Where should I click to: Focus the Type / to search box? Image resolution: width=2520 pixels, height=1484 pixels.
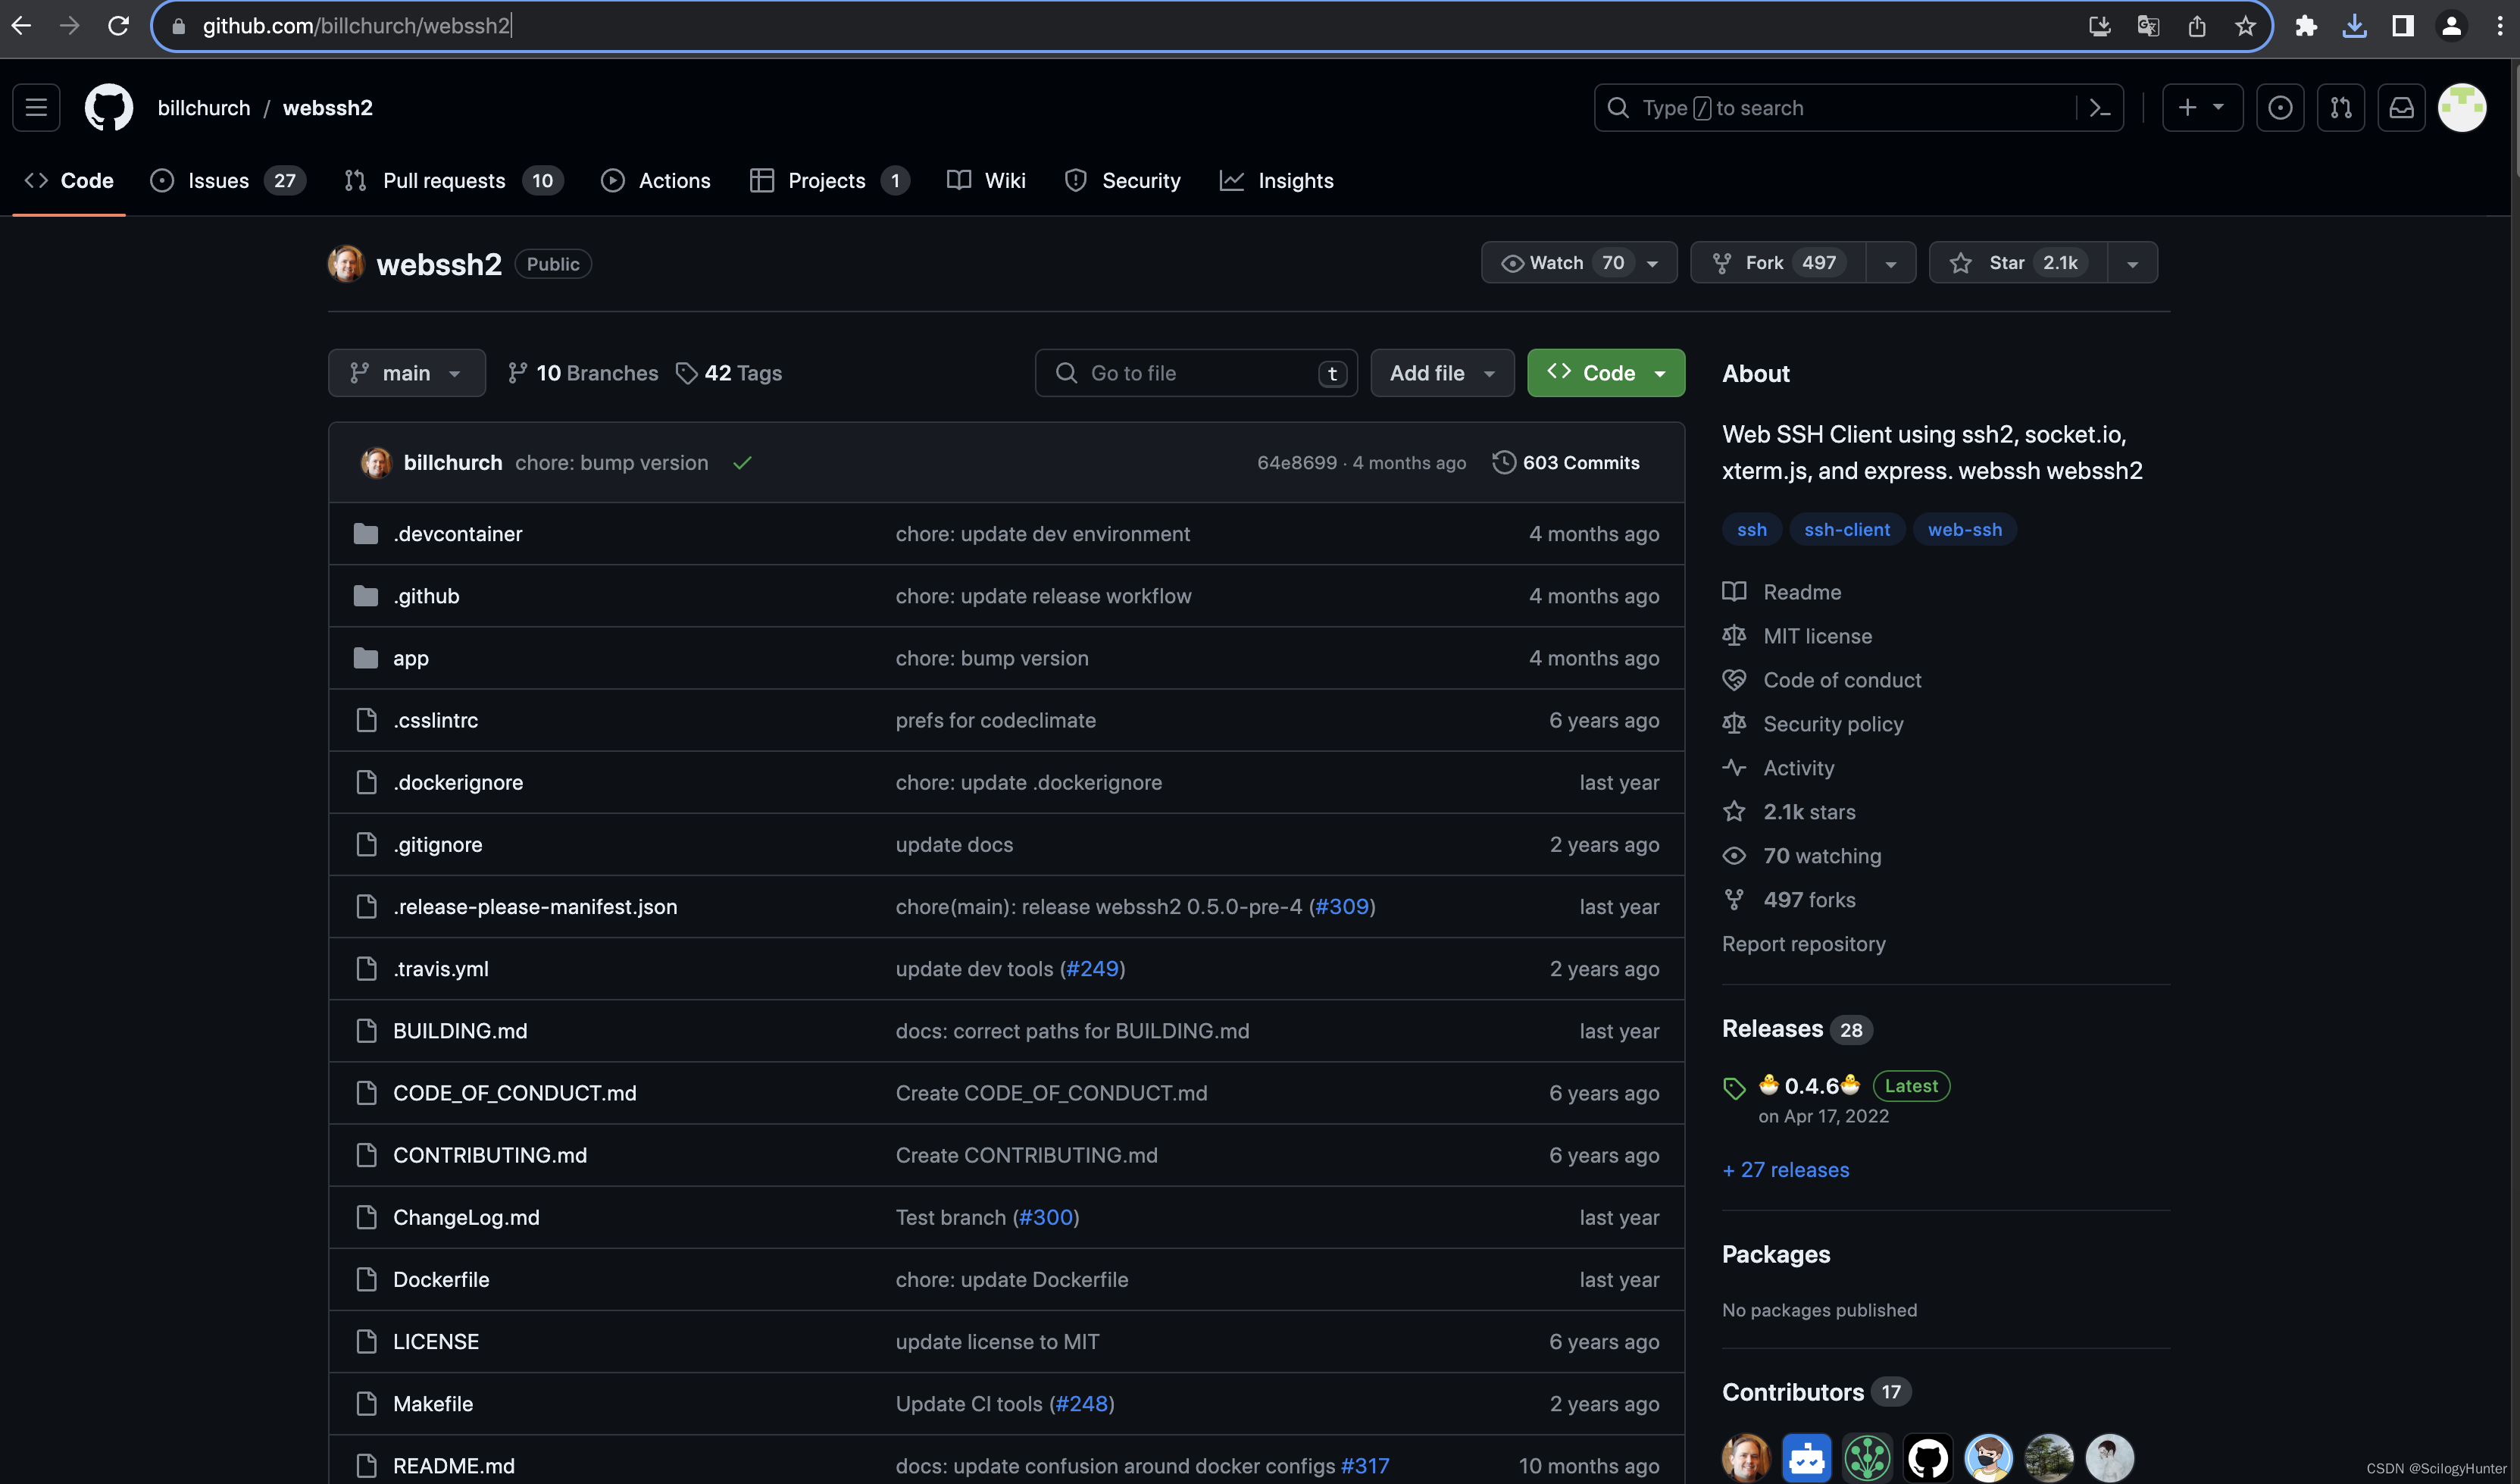pyautogui.click(x=1837, y=108)
